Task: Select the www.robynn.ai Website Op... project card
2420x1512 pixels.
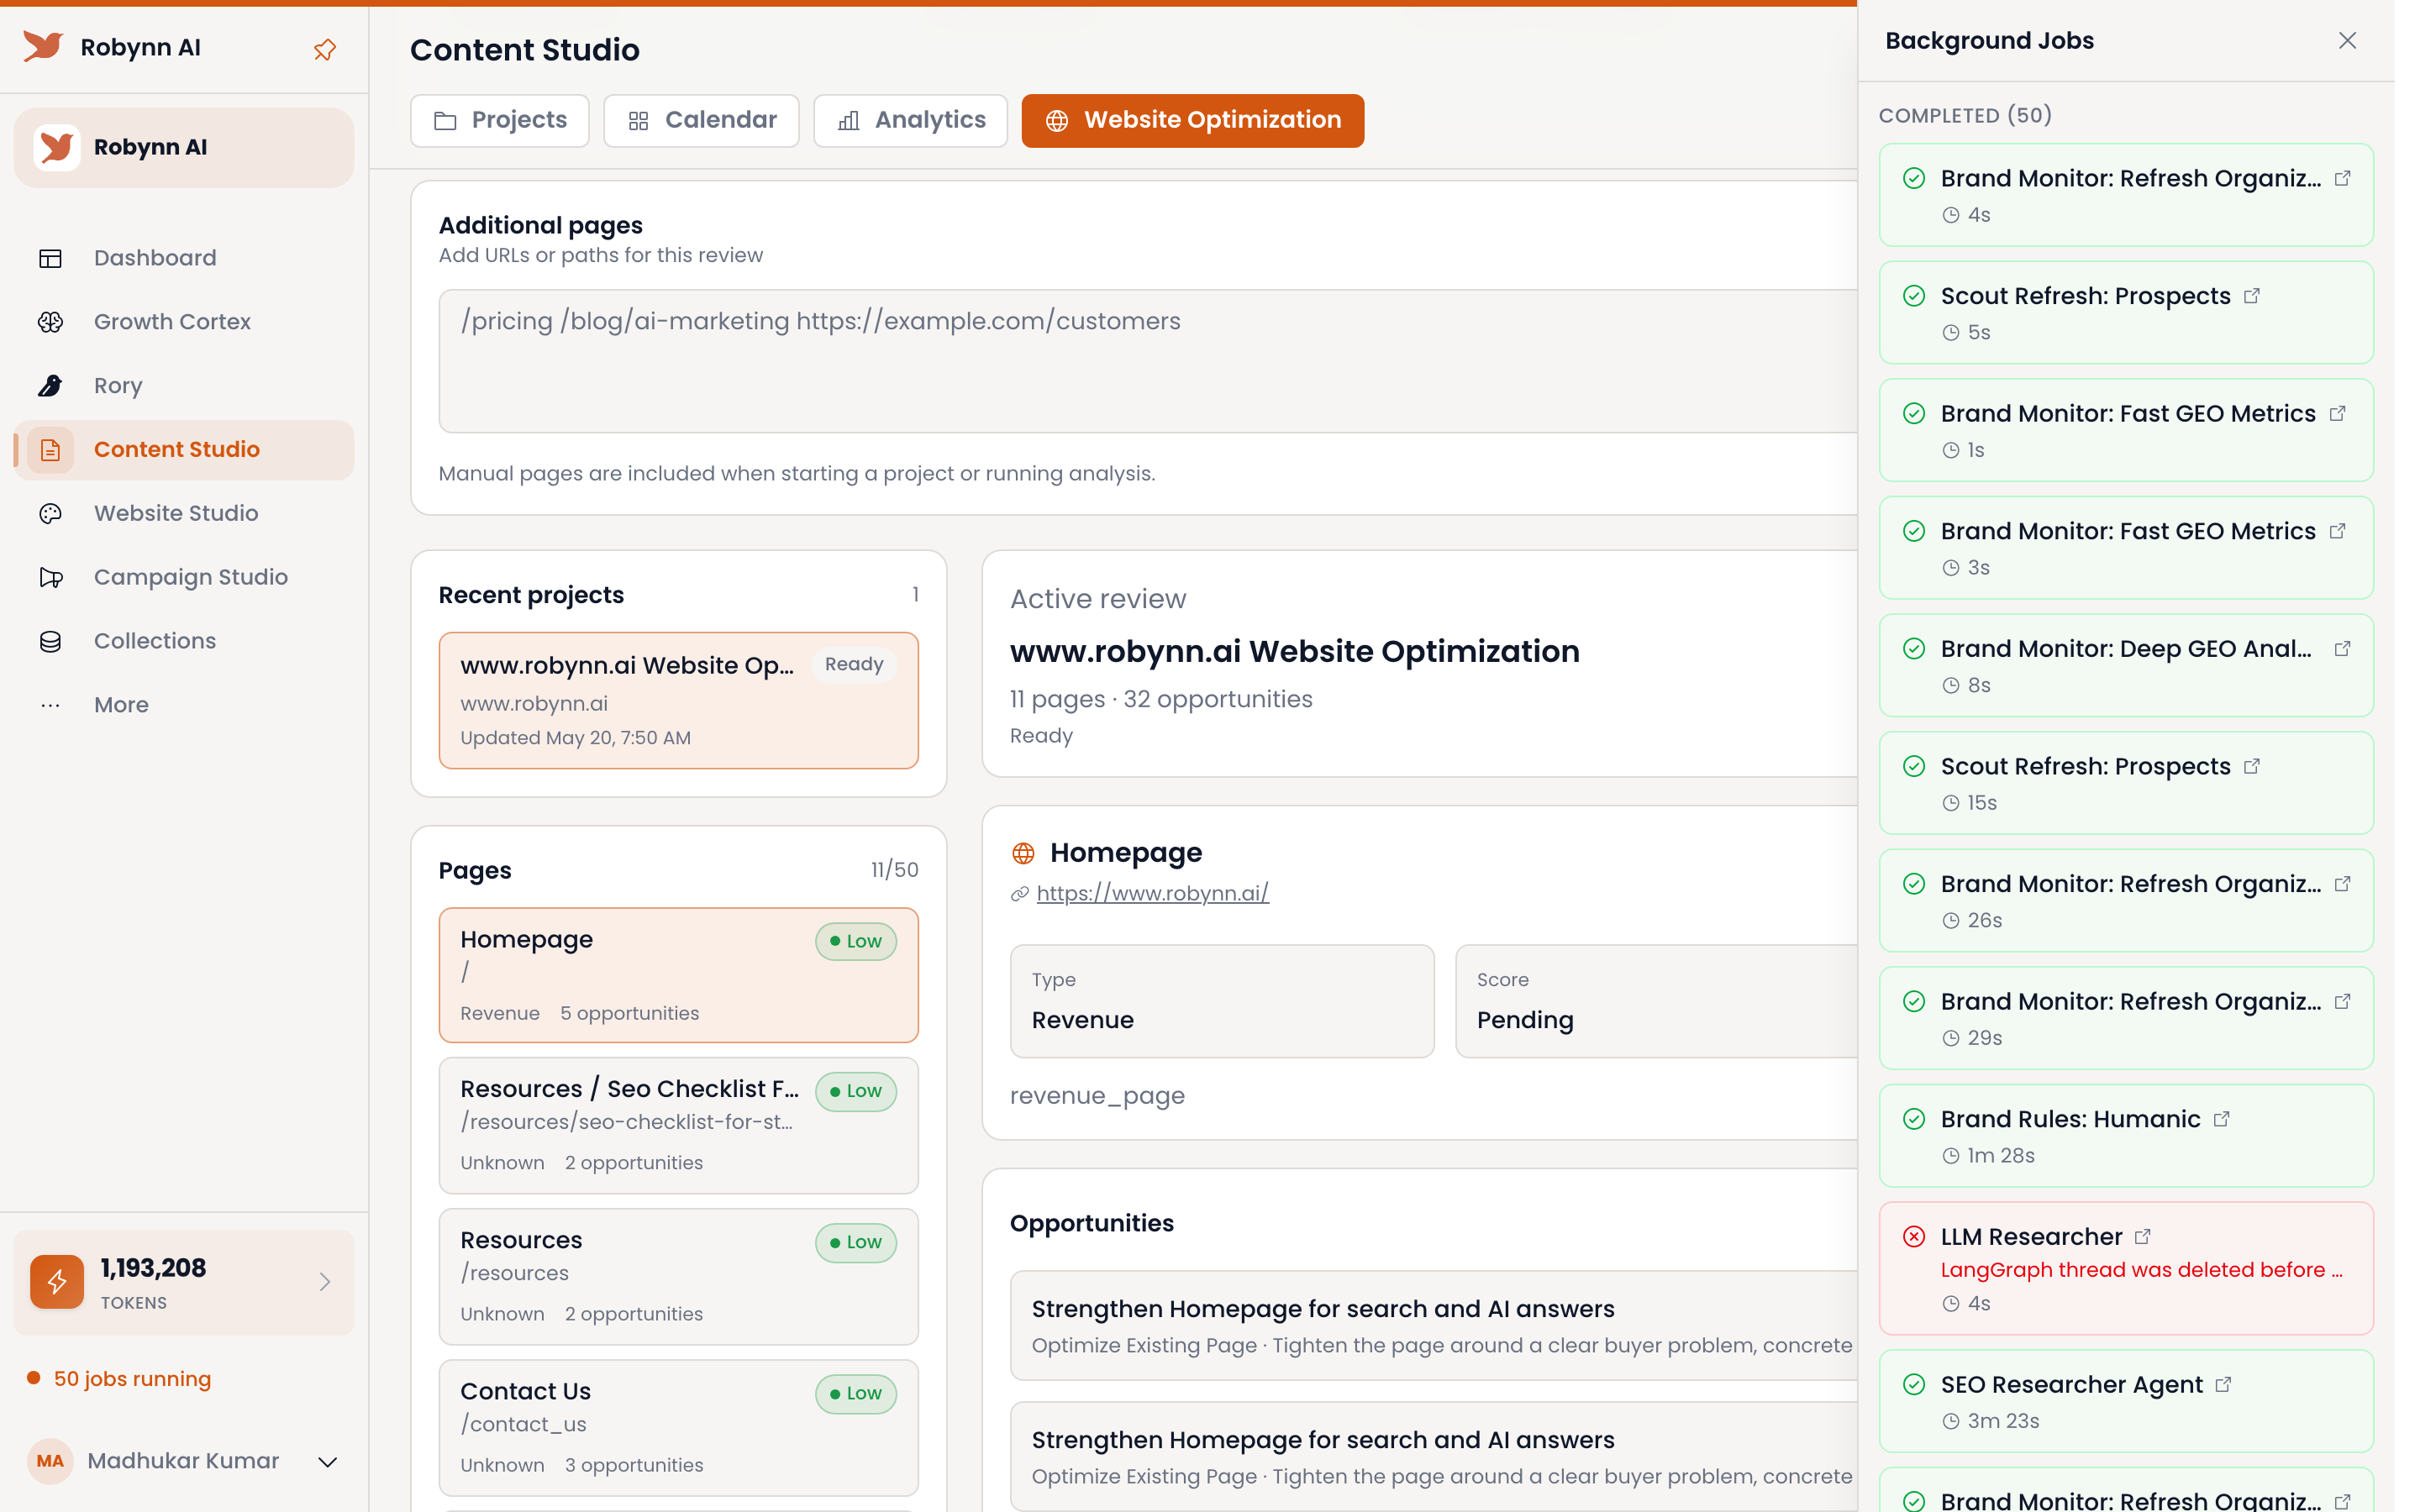Action: (x=678, y=700)
